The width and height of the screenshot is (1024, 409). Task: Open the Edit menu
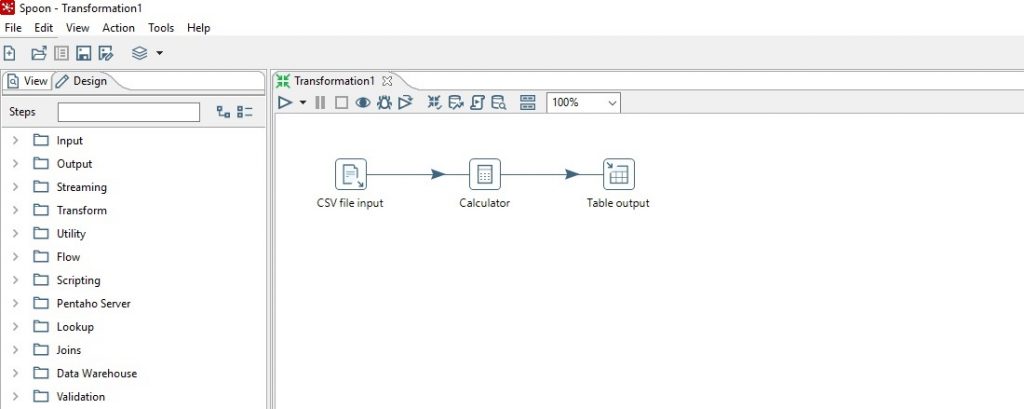tap(44, 27)
